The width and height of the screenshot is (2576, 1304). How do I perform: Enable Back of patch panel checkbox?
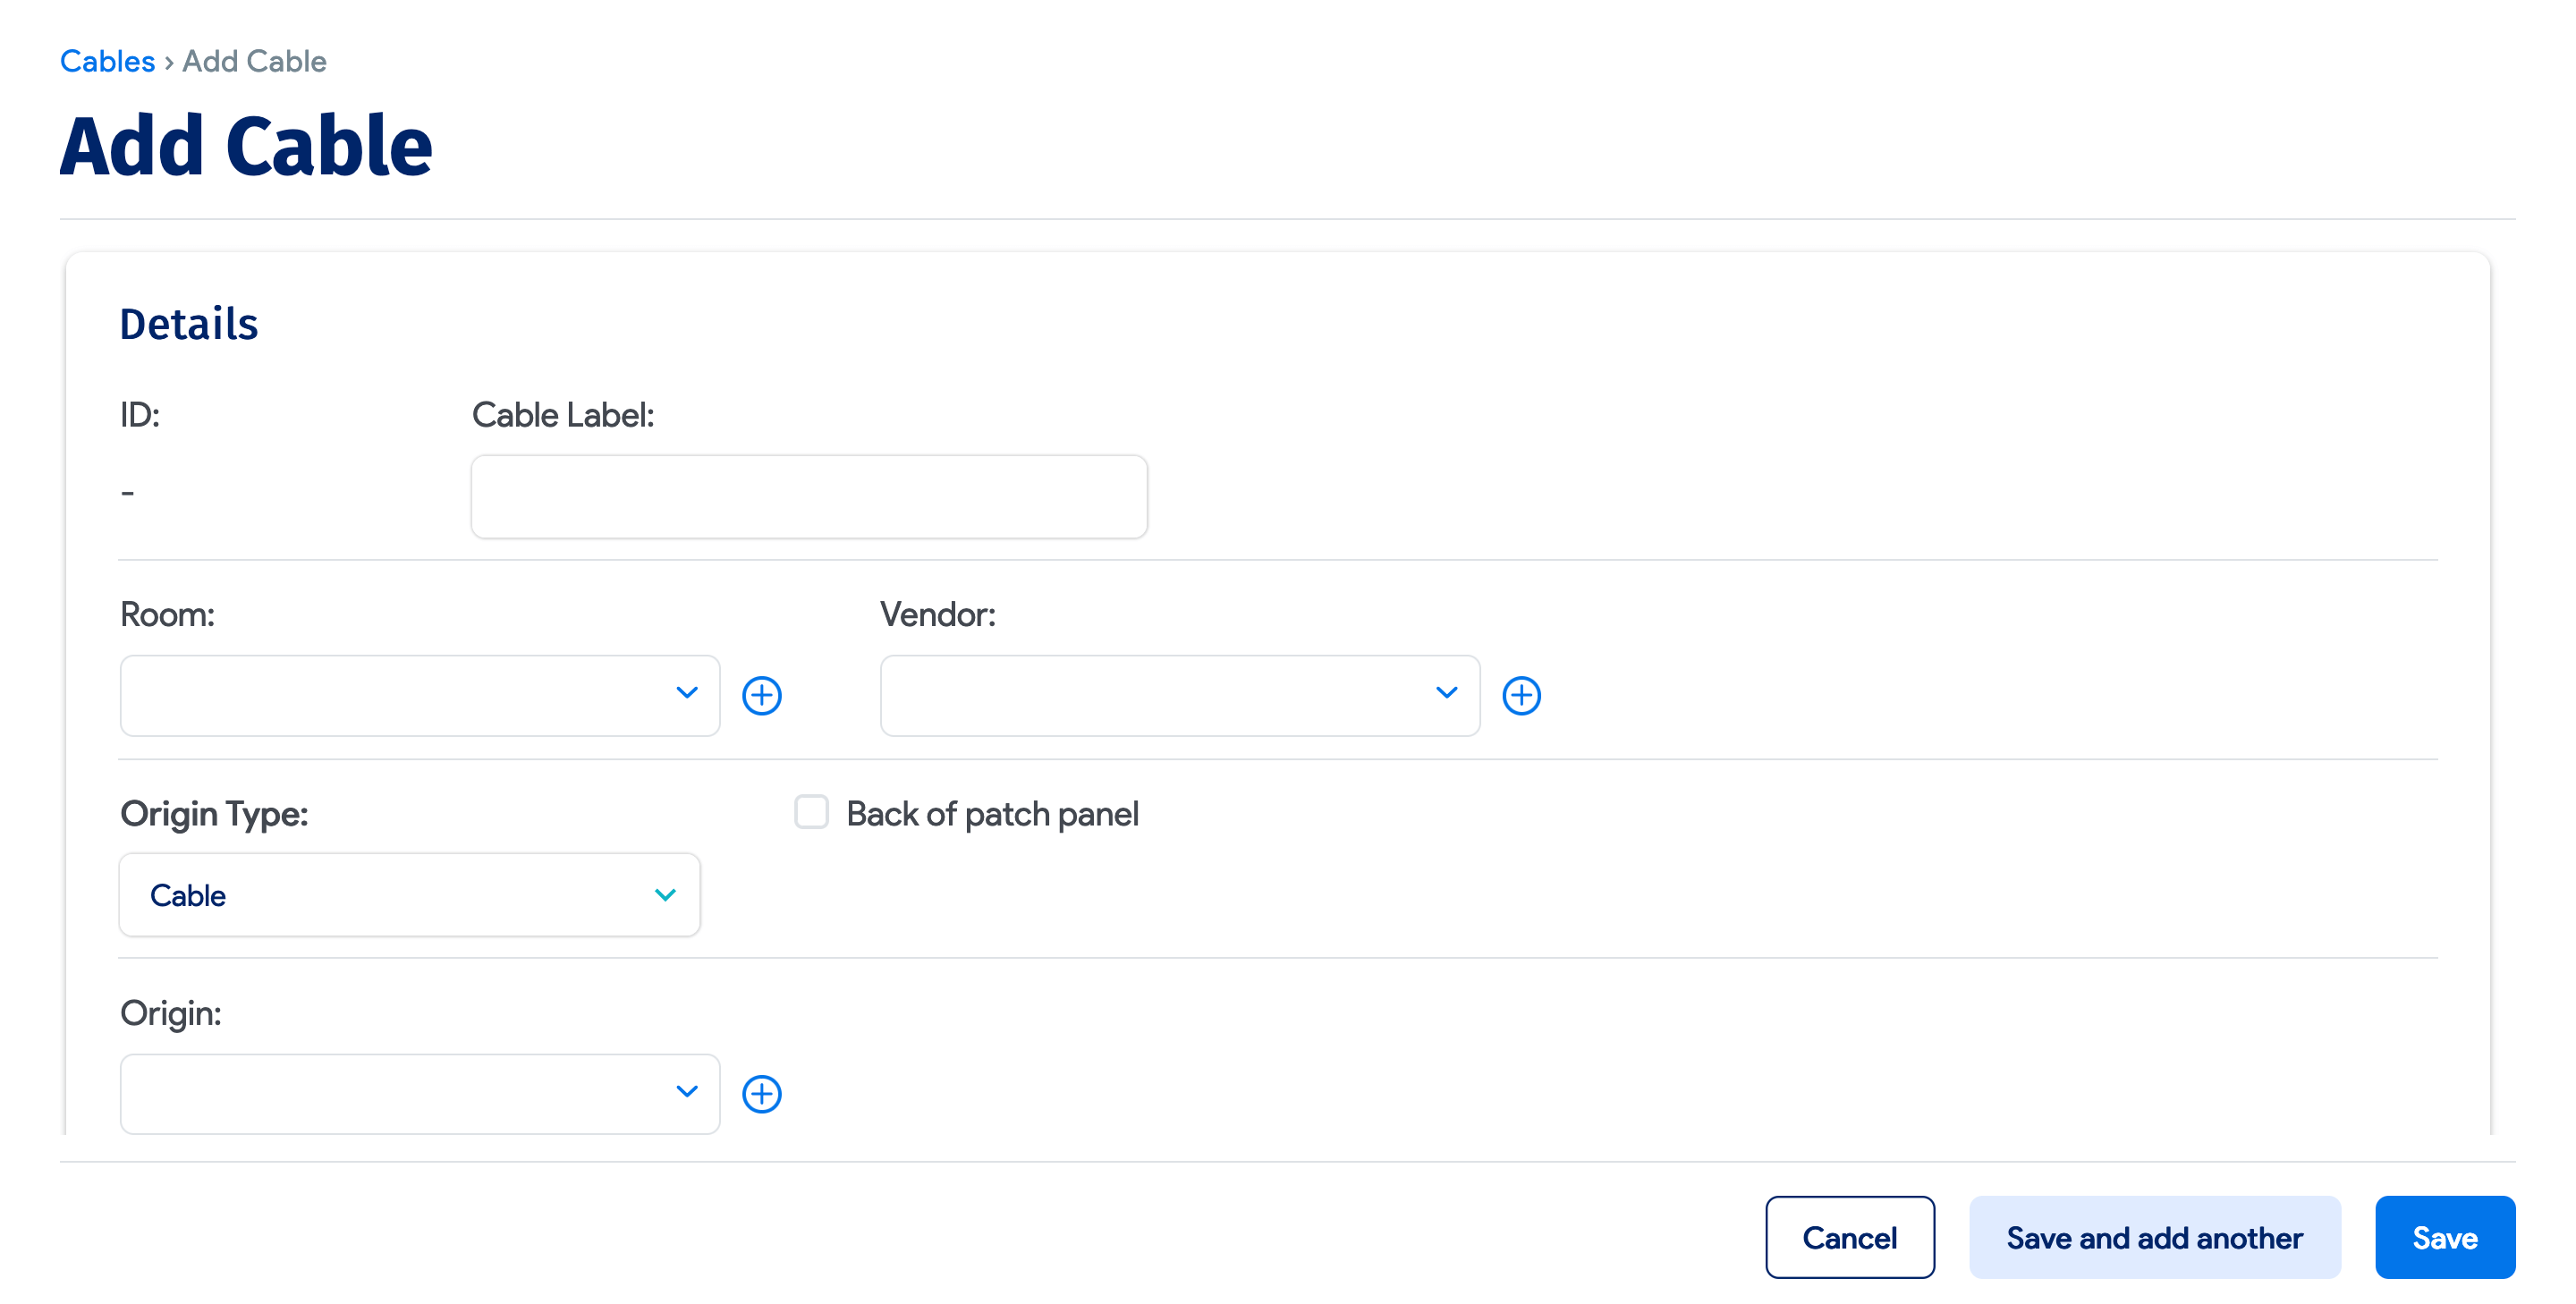pos(811,812)
